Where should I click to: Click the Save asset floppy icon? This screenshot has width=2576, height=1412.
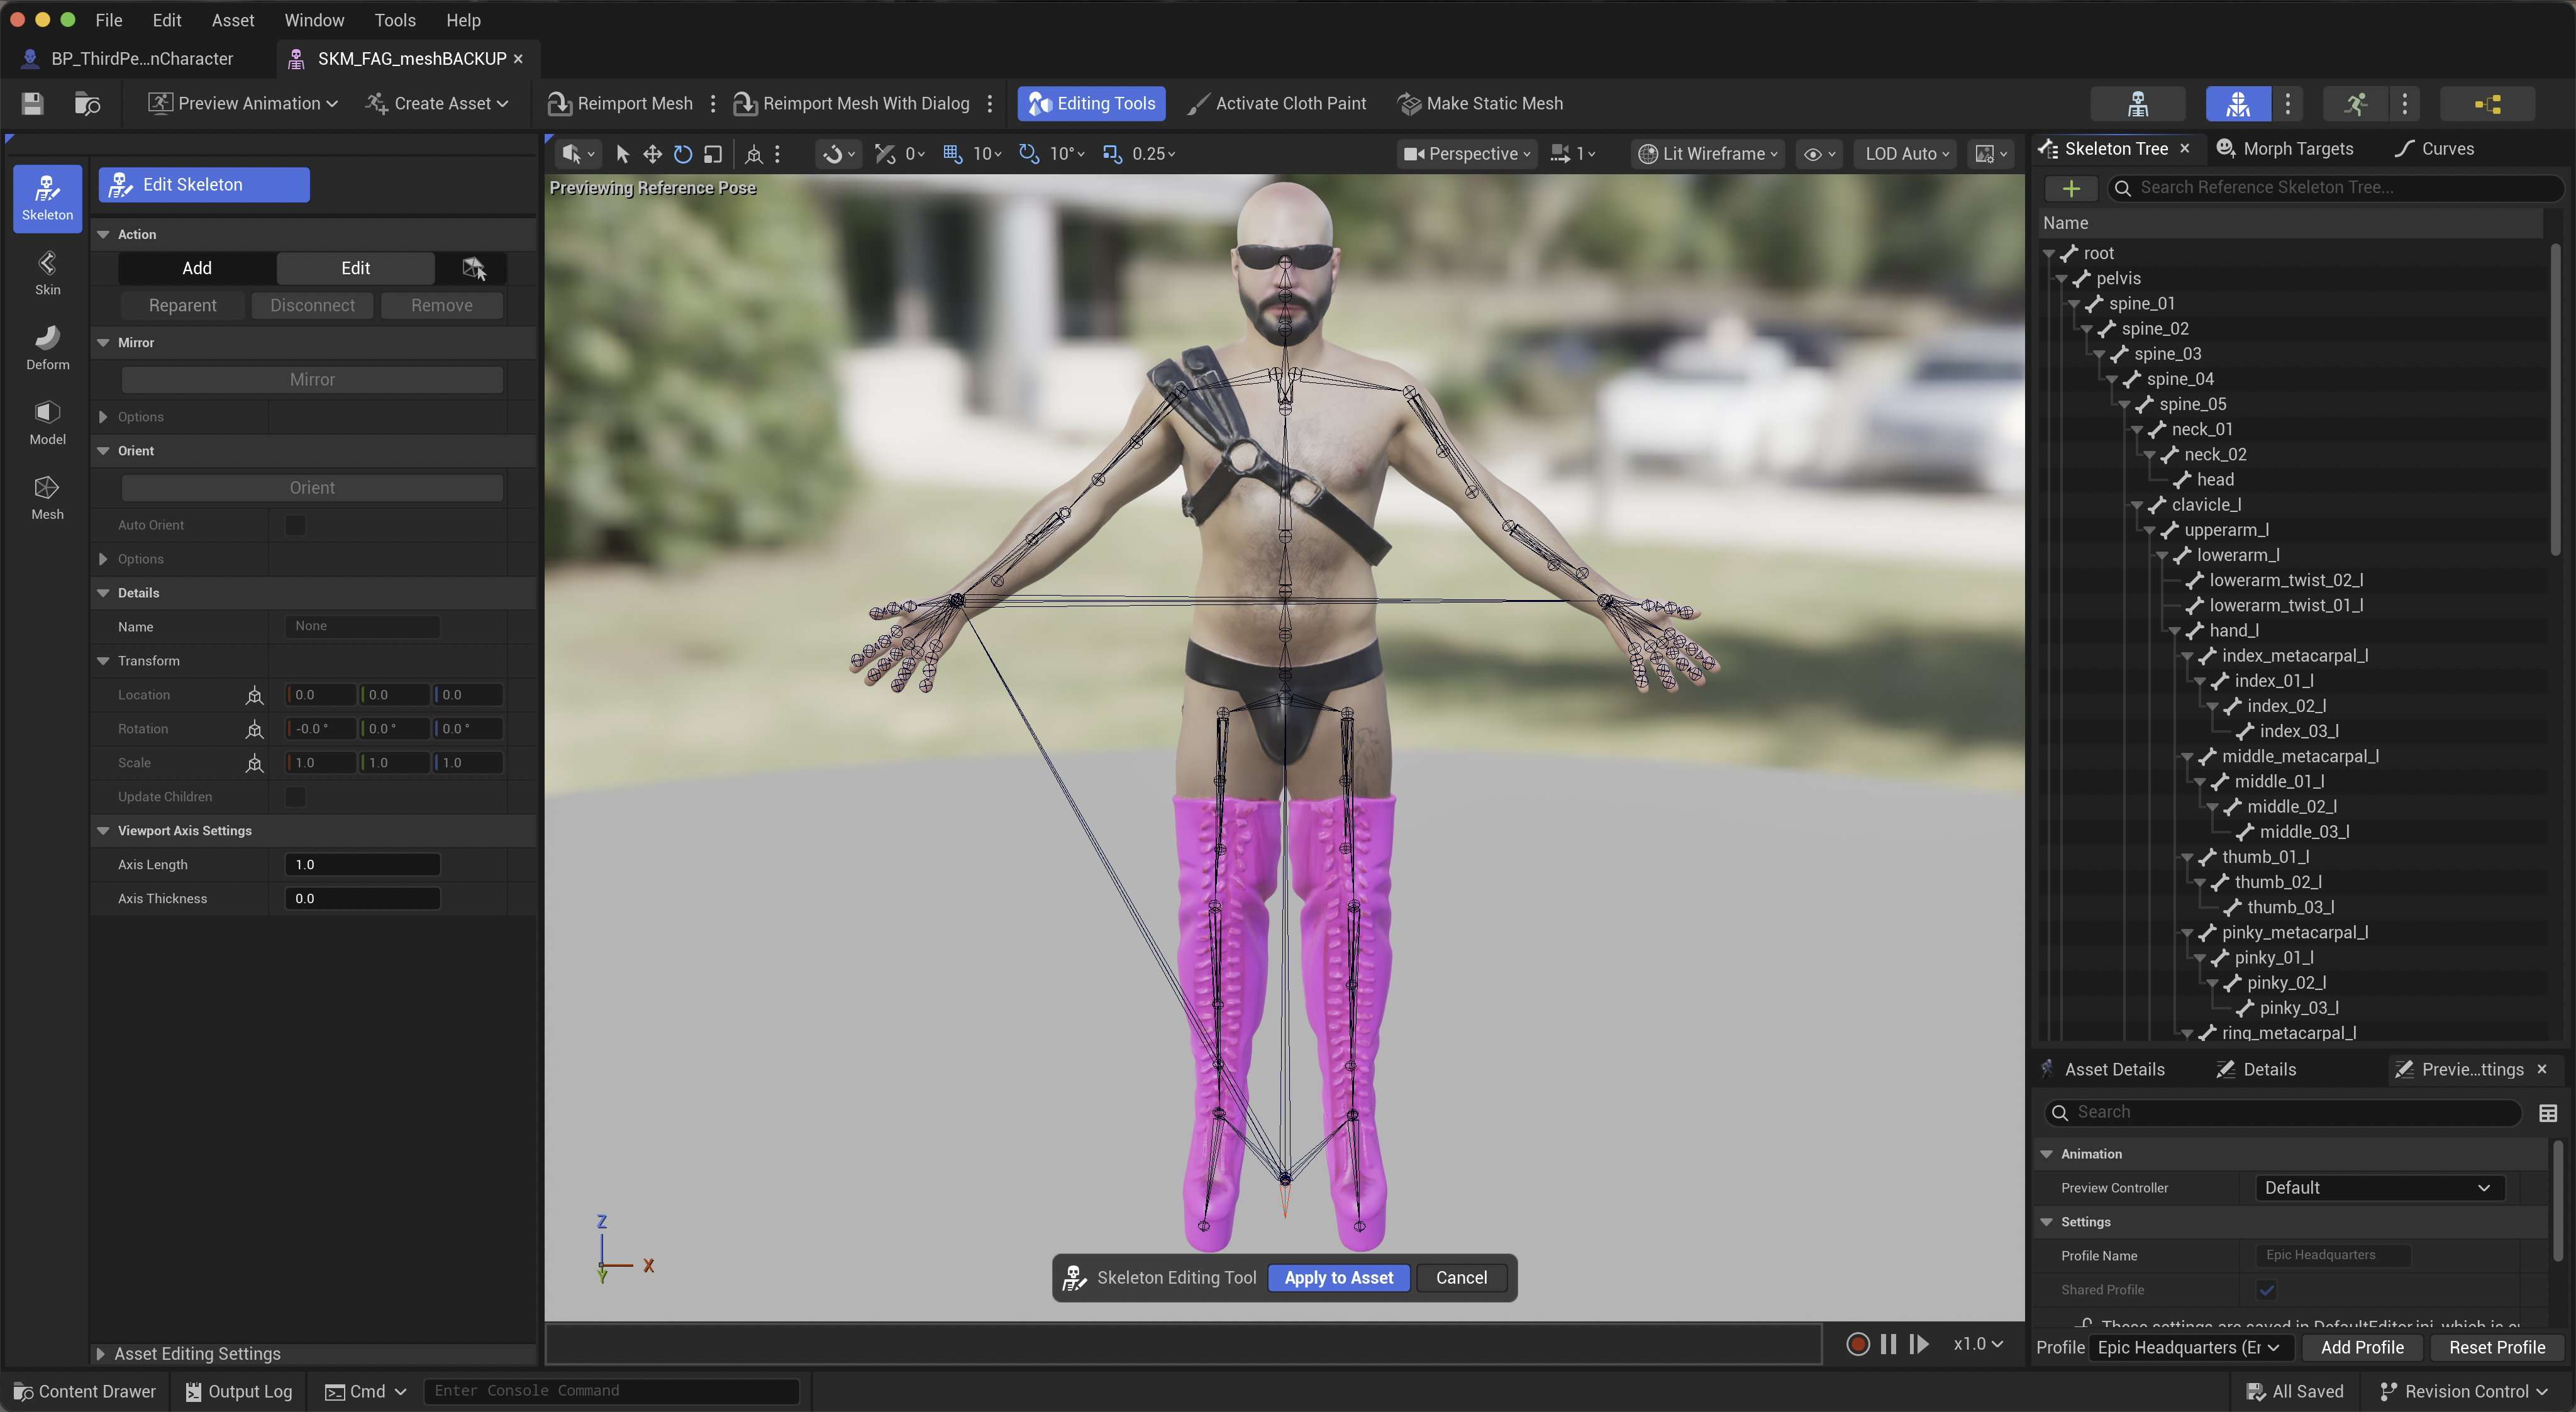[x=32, y=103]
